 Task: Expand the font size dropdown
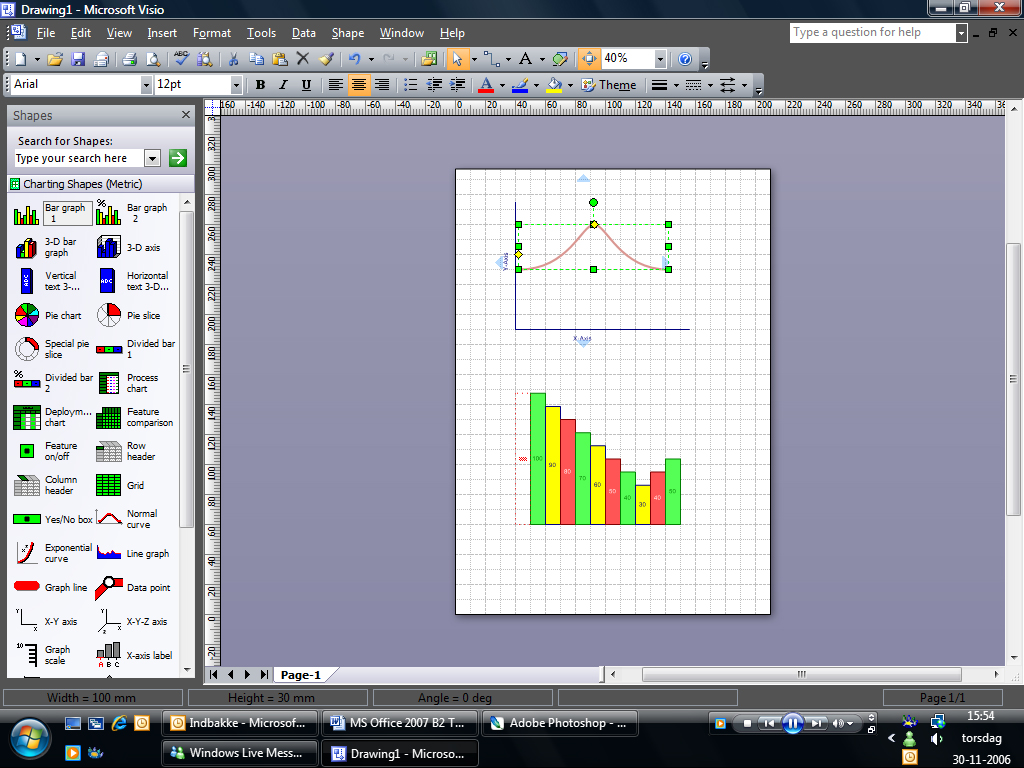236,85
